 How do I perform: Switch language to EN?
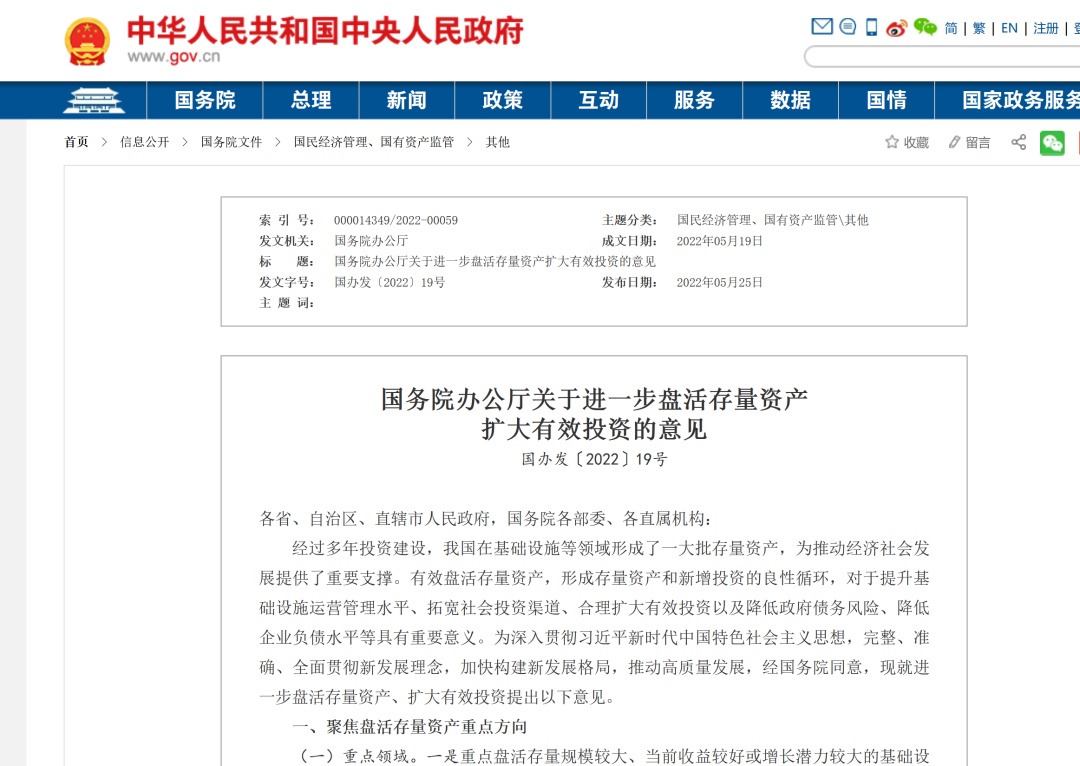1009,28
